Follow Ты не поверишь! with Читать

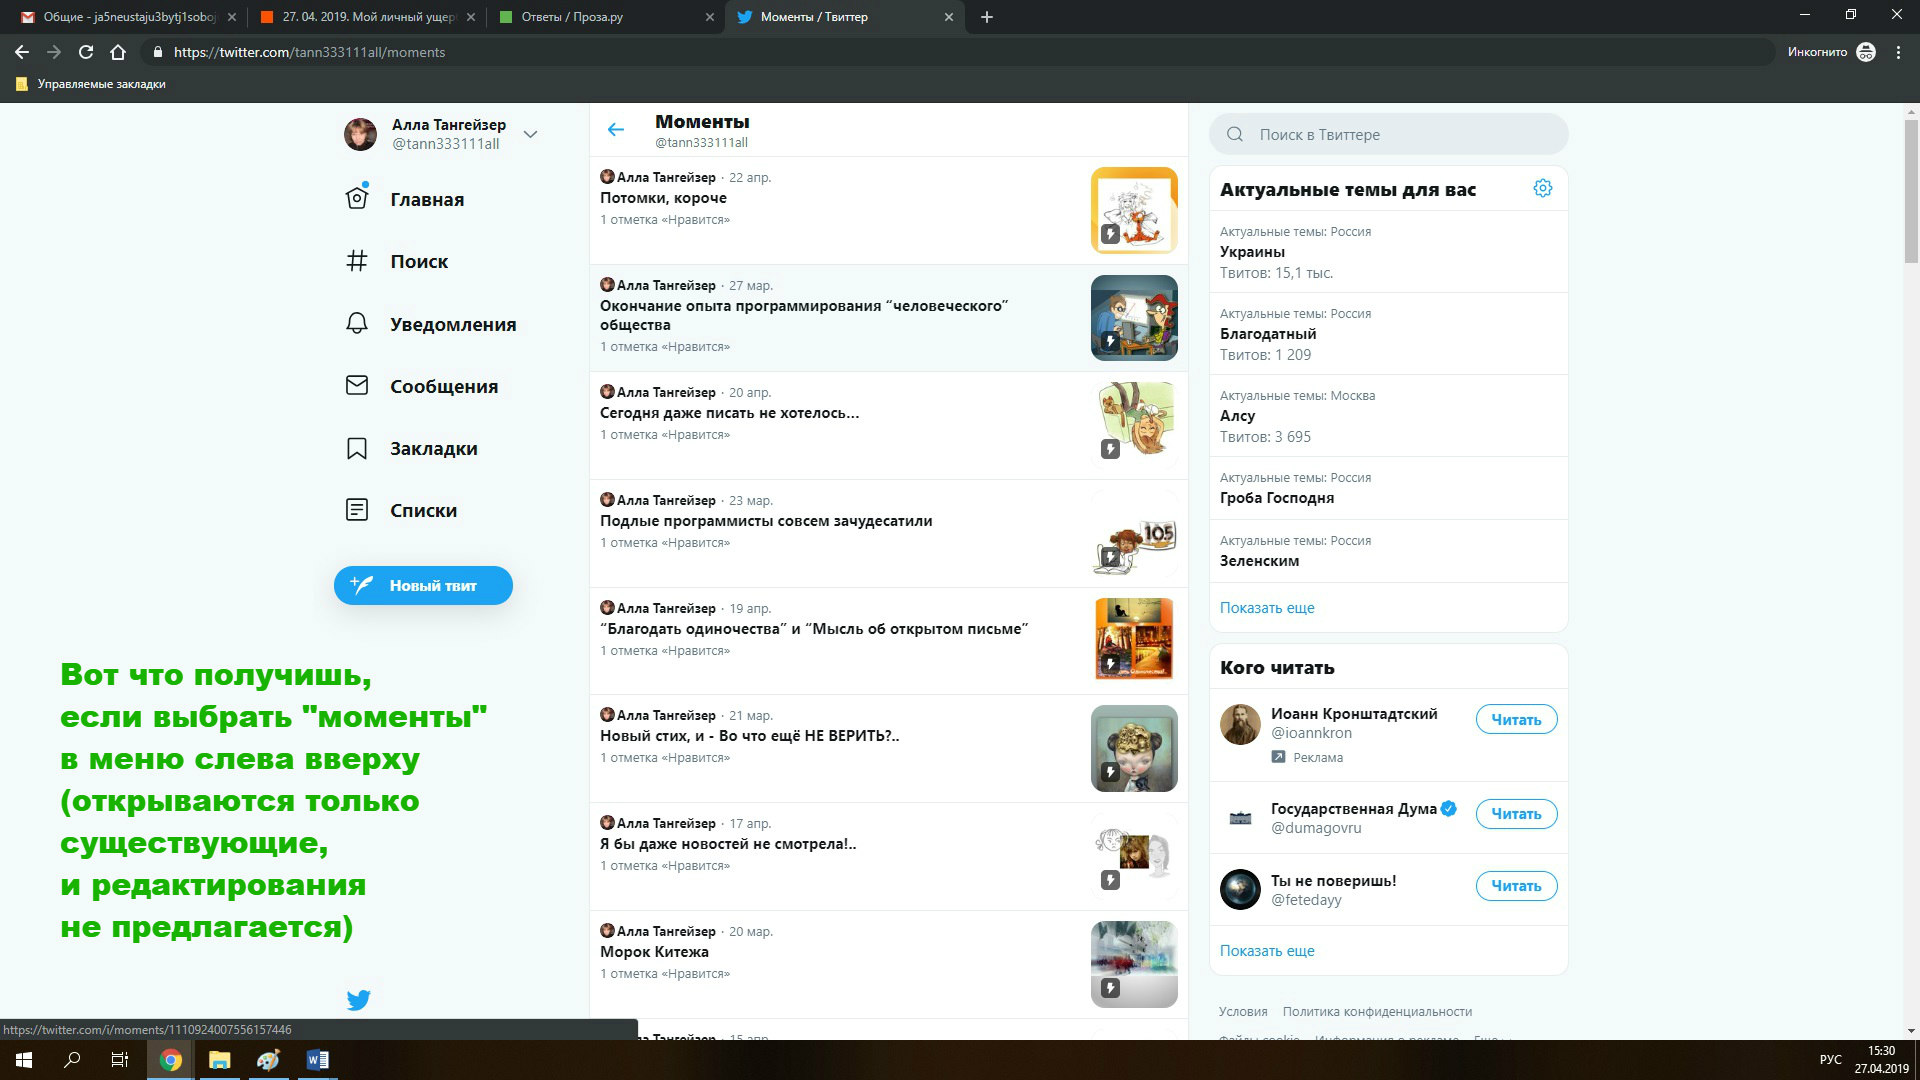(1516, 885)
